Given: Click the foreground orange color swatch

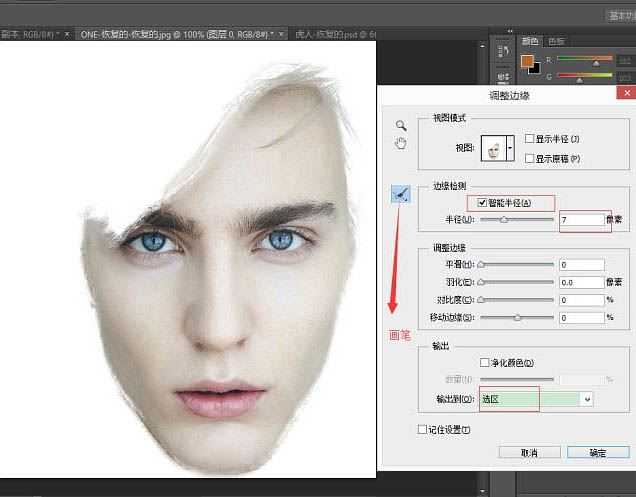Looking at the screenshot, I should click(527, 61).
